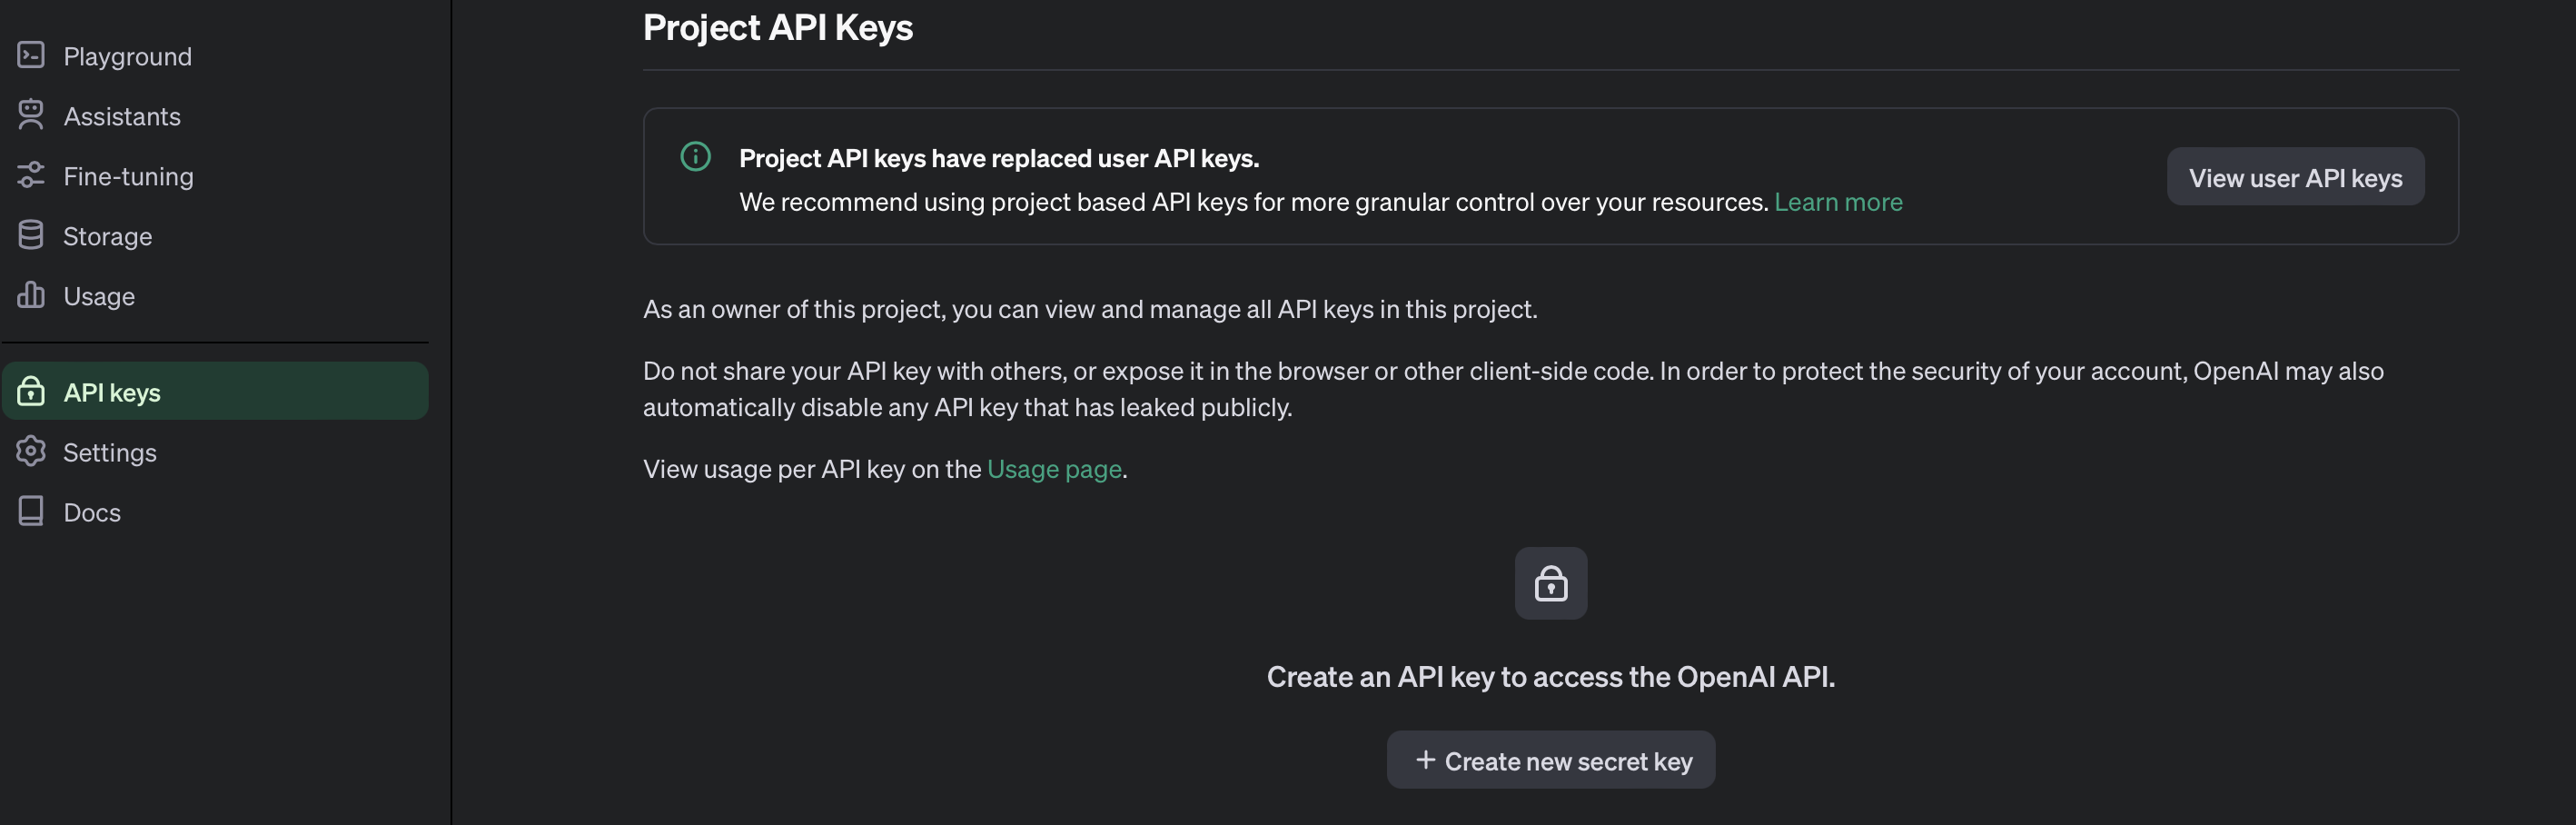Open the Docs sidebar label

[92, 512]
